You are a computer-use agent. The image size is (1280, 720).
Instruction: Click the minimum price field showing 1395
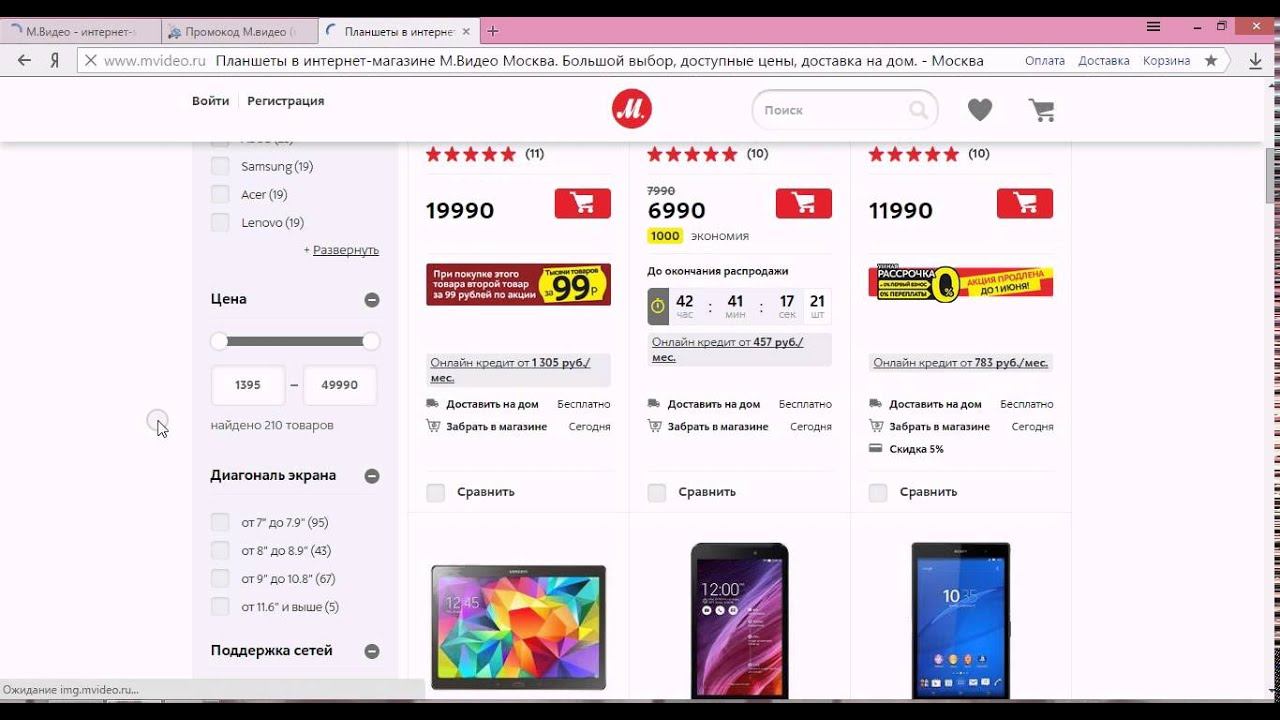point(248,385)
